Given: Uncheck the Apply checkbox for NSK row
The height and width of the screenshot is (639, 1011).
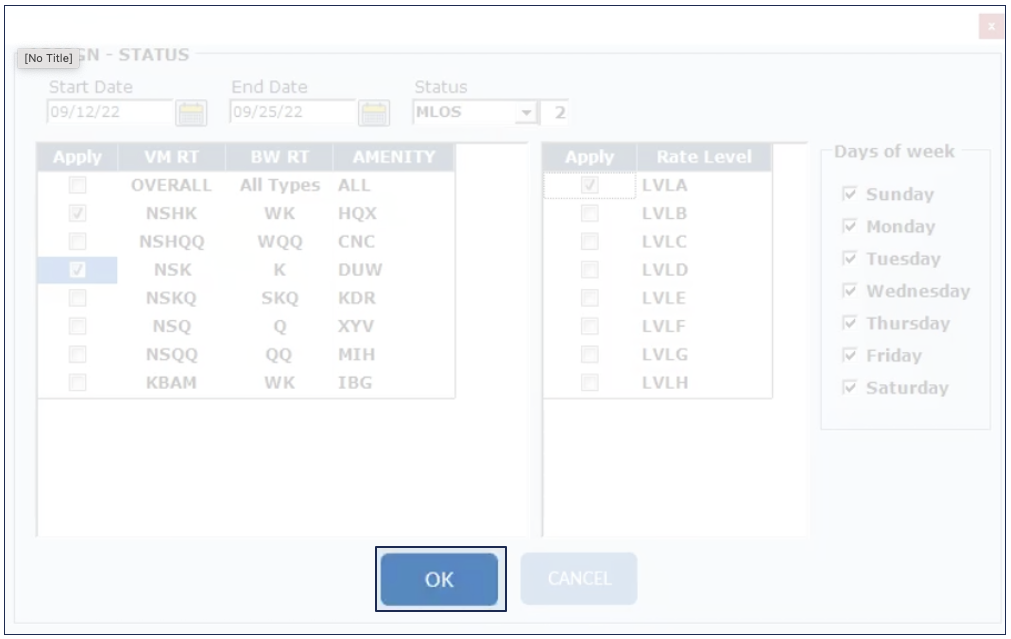Looking at the screenshot, I should [x=77, y=270].
